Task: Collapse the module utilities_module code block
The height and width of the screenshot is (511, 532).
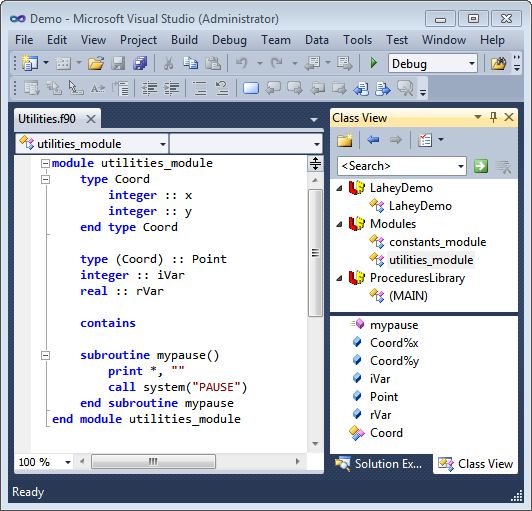Action: click(45, 164)
